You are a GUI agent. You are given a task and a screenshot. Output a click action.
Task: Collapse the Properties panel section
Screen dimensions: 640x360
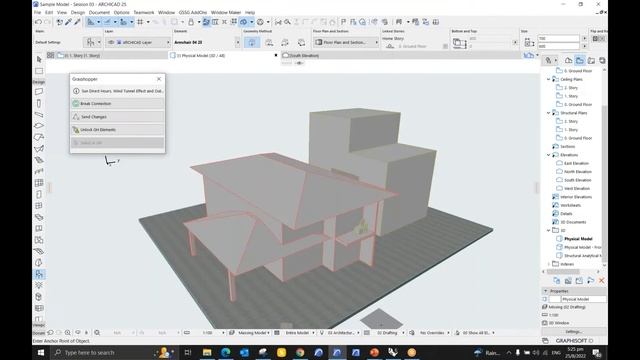pos(546,291)
